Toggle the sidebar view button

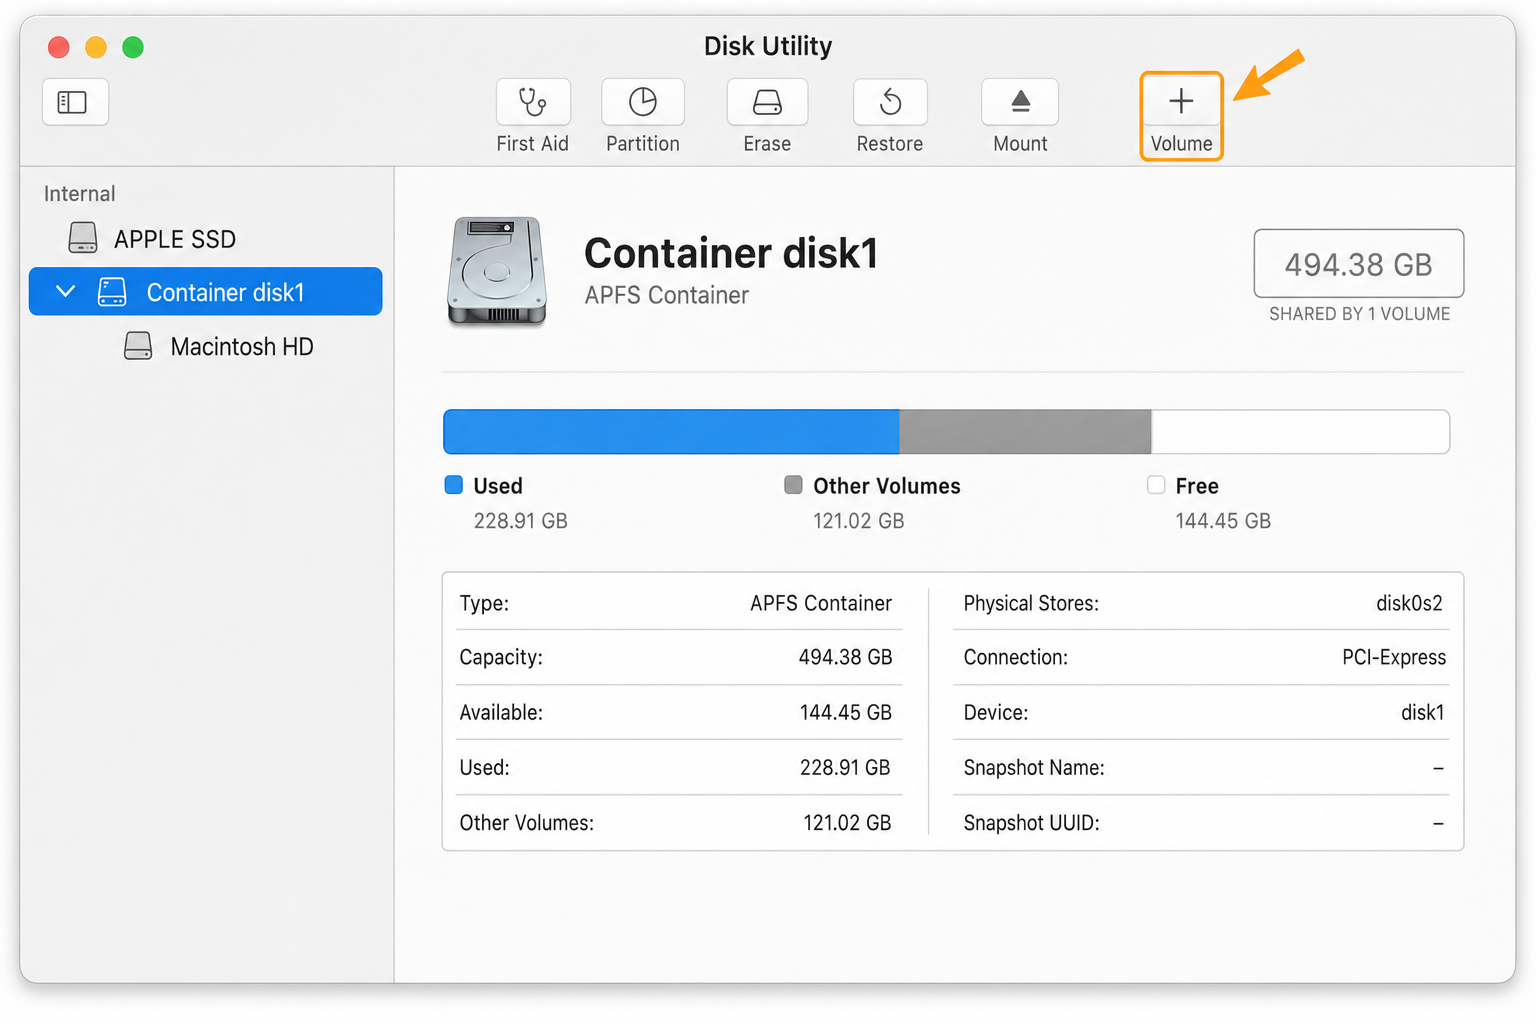(x=75, y=102)
